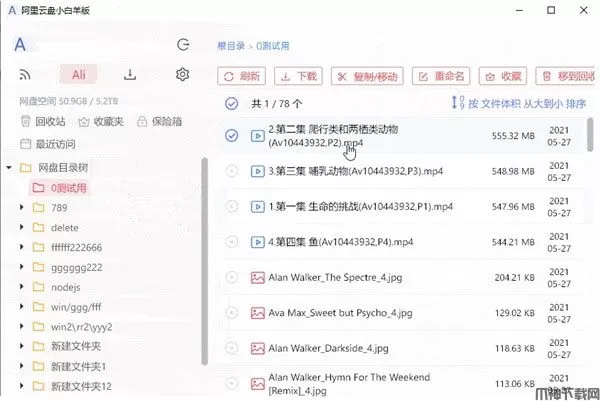The width and height of the screenshot is (600, 401).
Task: Check the 3.第三集 哺乳动物 file checkbox
Action: click(x=232, y=171)
